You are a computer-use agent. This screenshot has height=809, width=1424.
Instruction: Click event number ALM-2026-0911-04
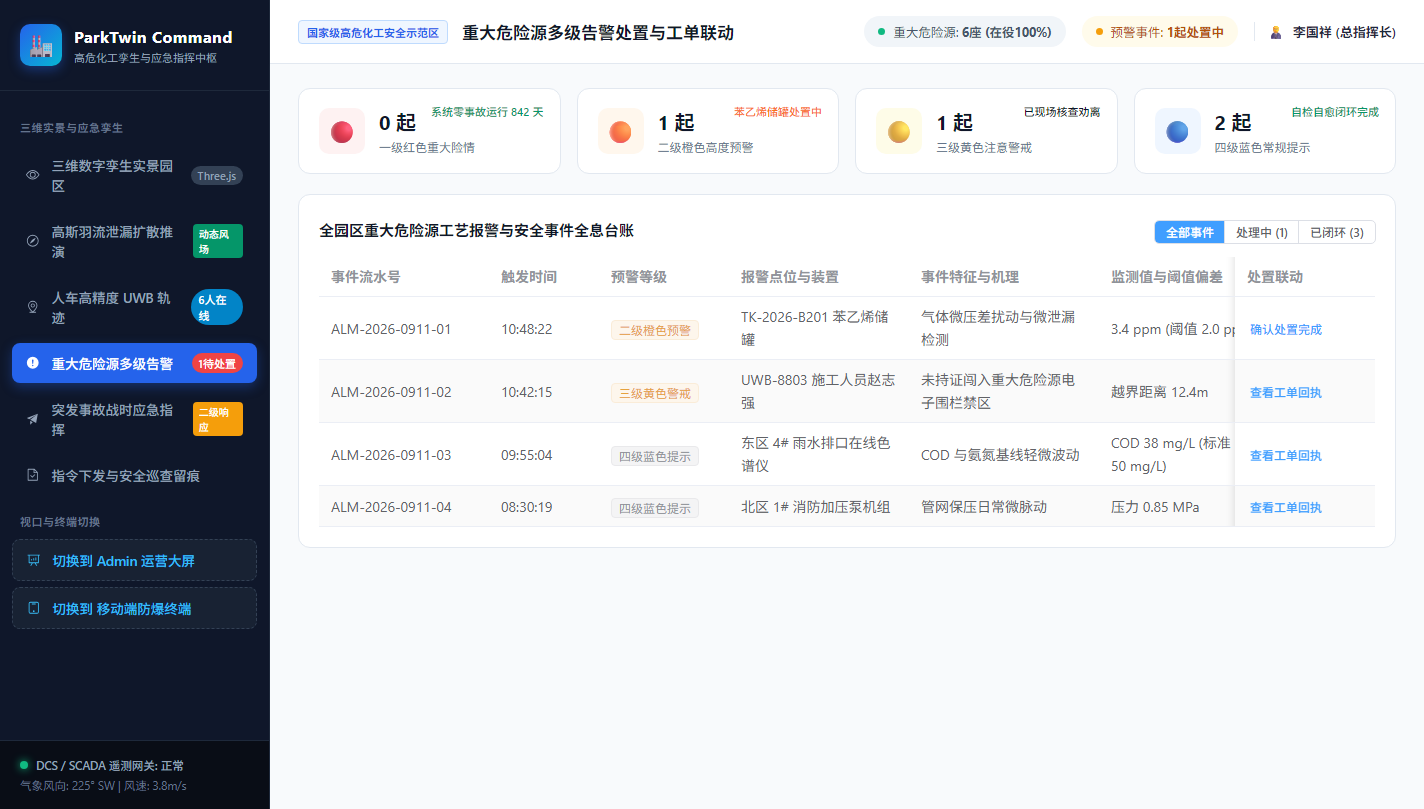391,507
